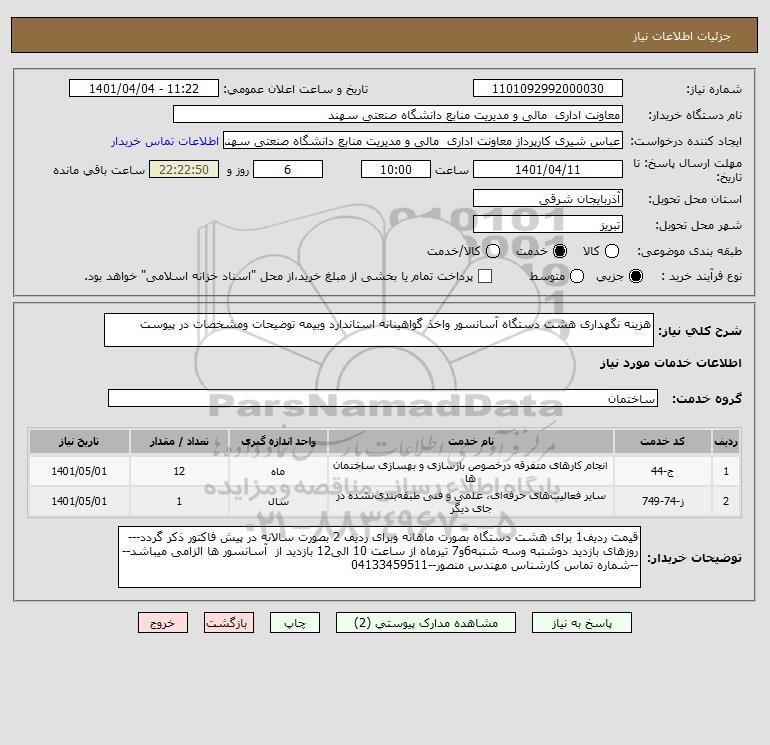The height and width of the screenshot is (745, 770).
Task: Select the خدمت radio button
Action: click(559, 251)
